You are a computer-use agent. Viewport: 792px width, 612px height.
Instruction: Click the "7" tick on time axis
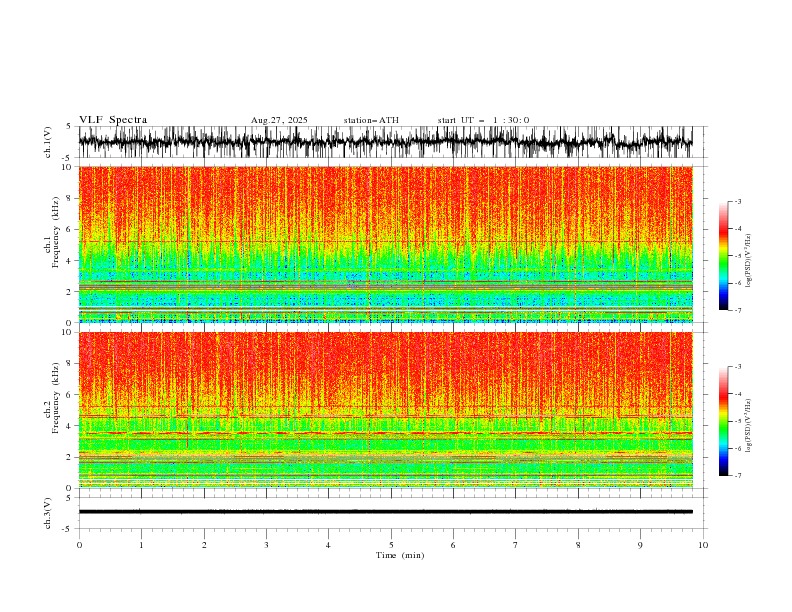516,545
